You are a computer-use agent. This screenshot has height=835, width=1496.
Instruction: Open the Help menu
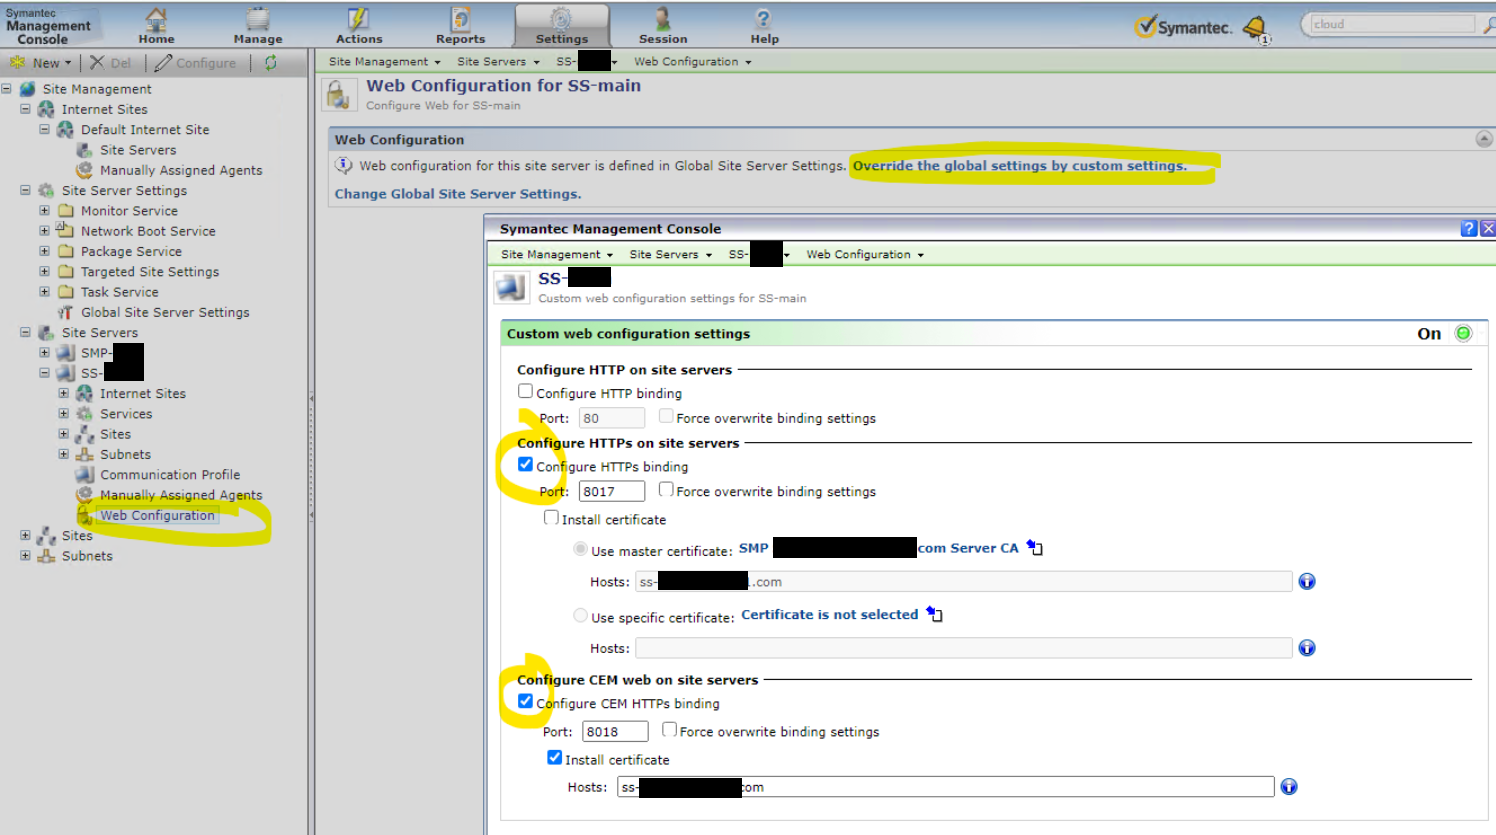tap(764, 25)
